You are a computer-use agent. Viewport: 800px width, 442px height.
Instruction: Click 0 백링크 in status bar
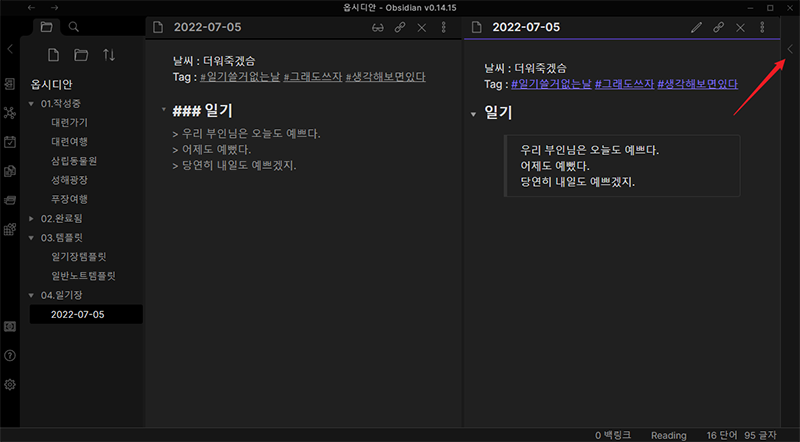pyautogui.click(x=613, y=435)
